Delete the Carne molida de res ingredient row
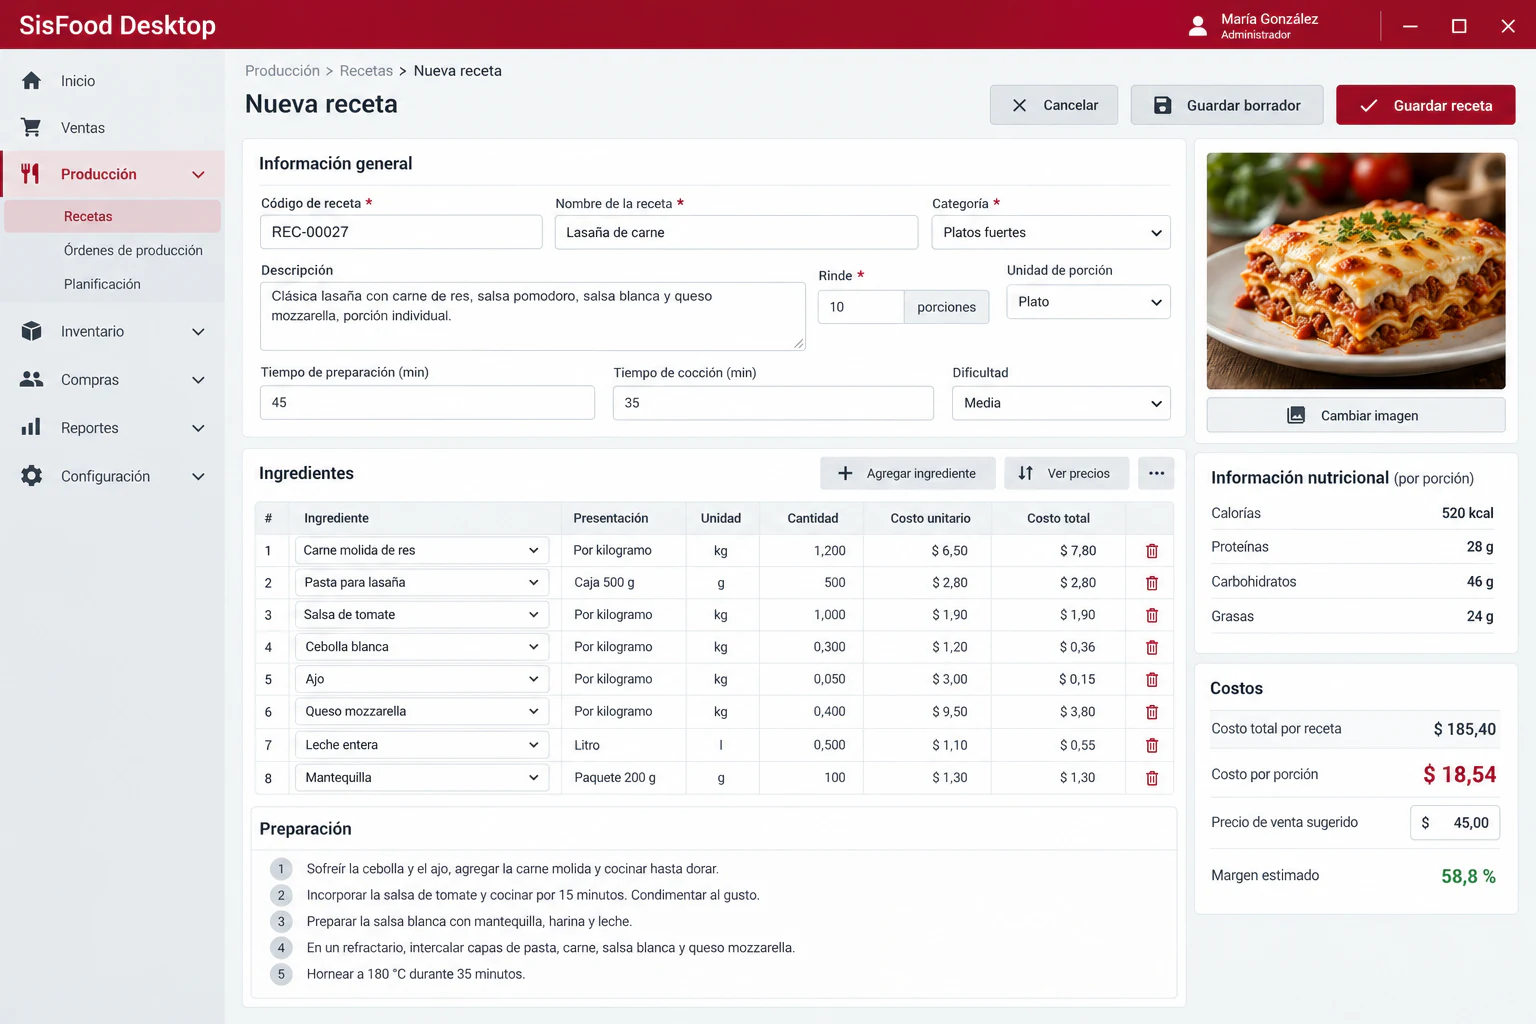The image size is (1536, 1024). pos(1152,551)
